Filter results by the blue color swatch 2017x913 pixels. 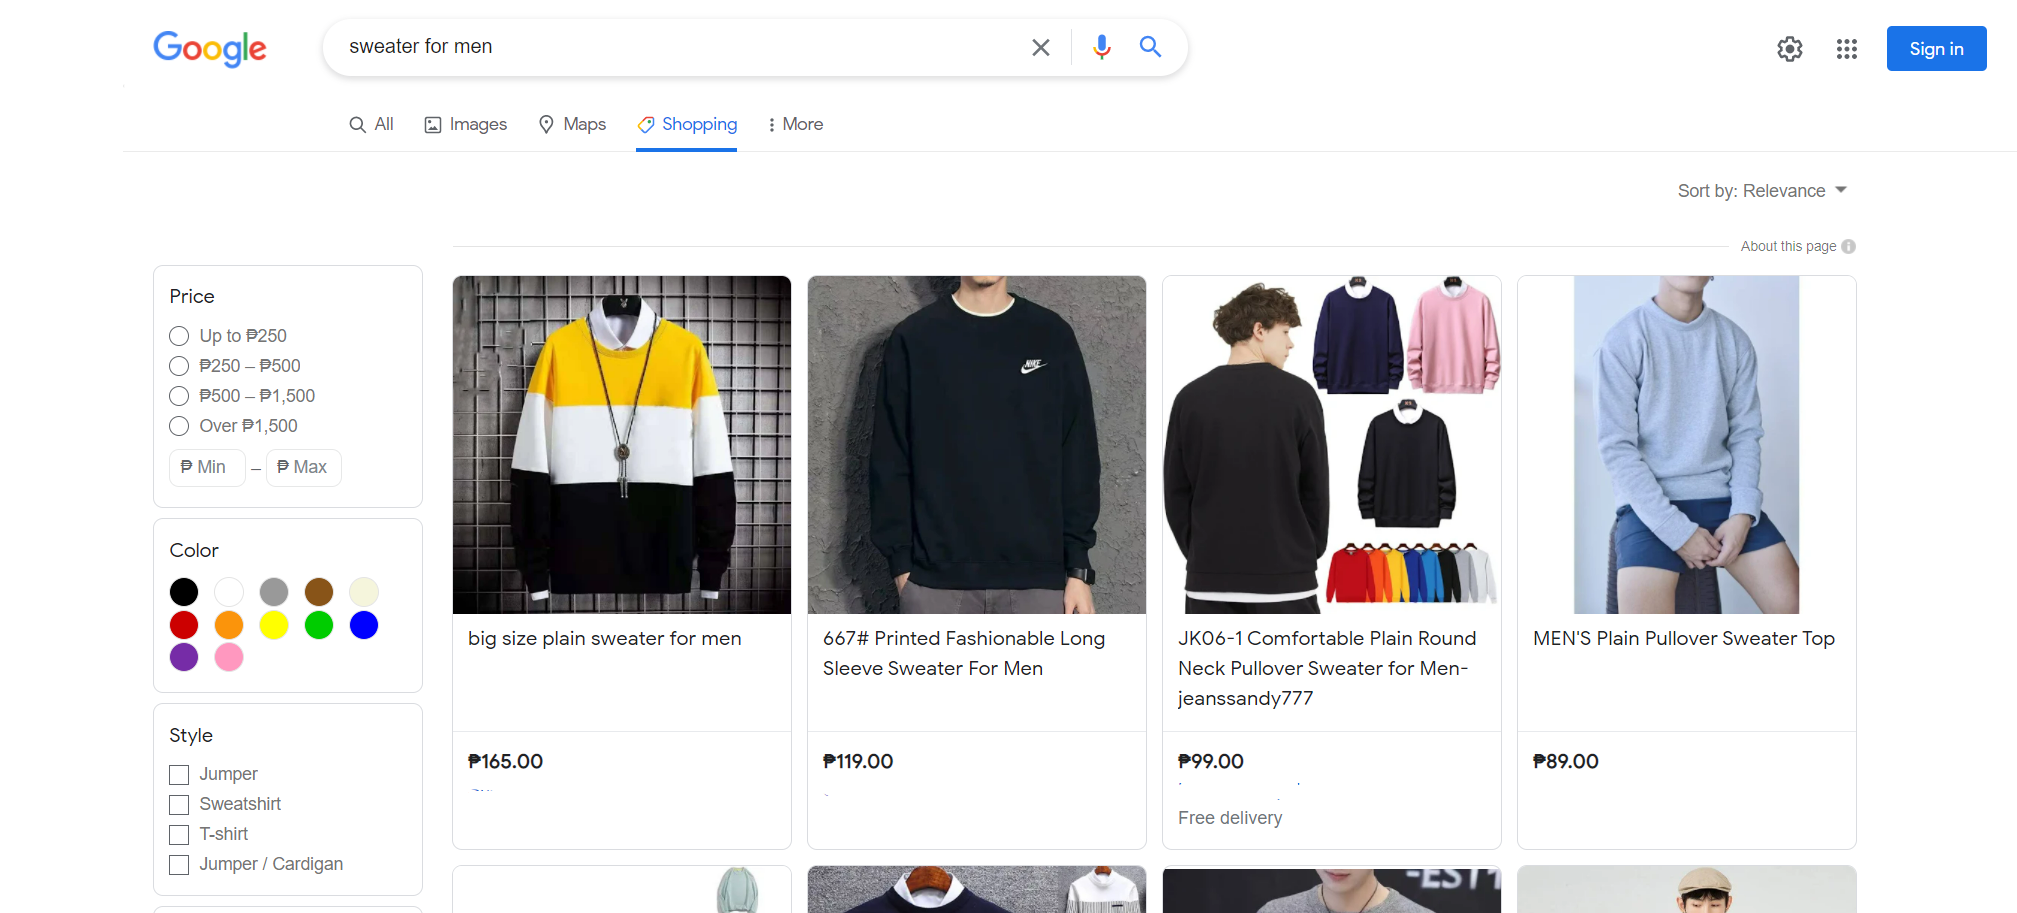[x=363, y=624]
